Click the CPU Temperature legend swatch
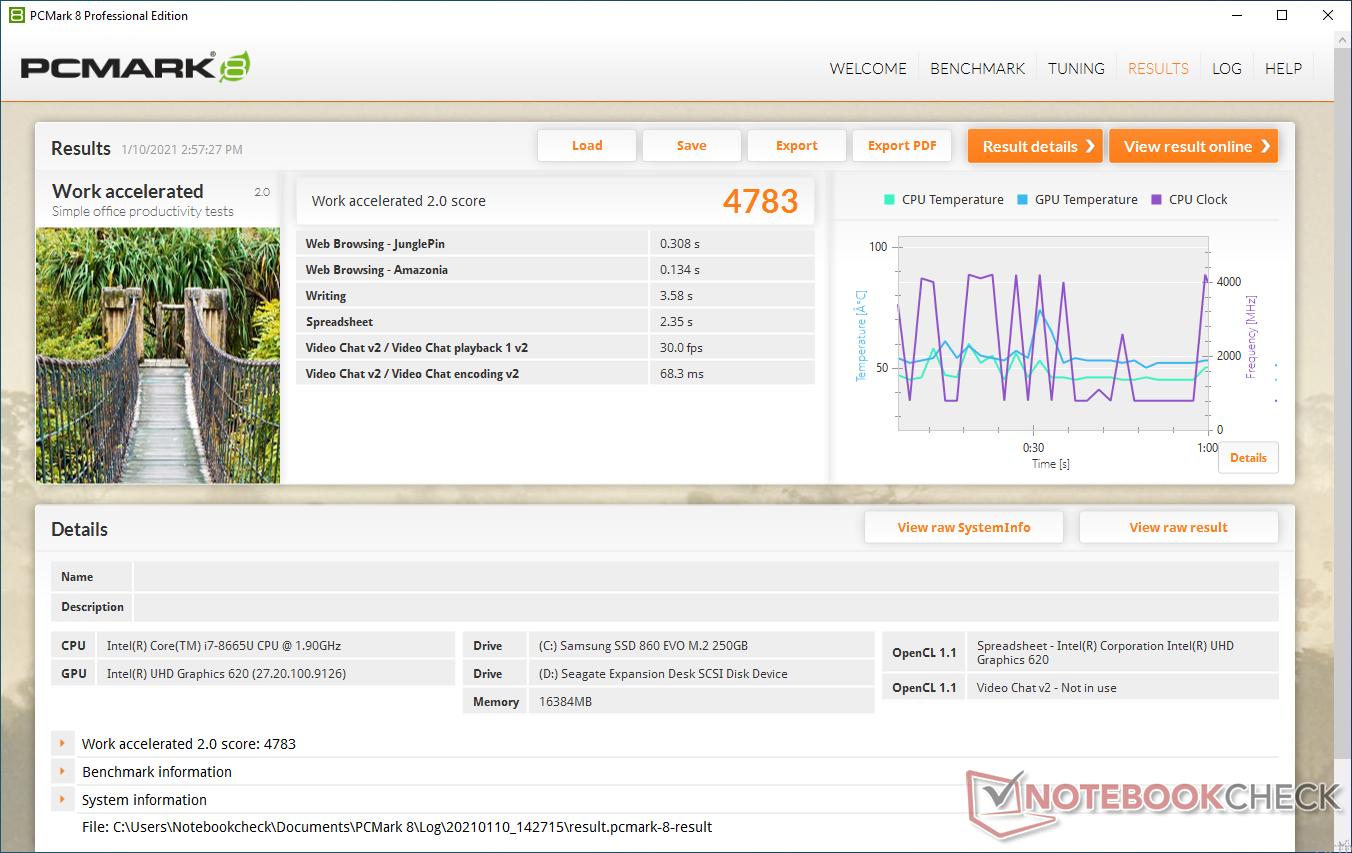This screenshot has height=853, width=1352. coord(889,200)
